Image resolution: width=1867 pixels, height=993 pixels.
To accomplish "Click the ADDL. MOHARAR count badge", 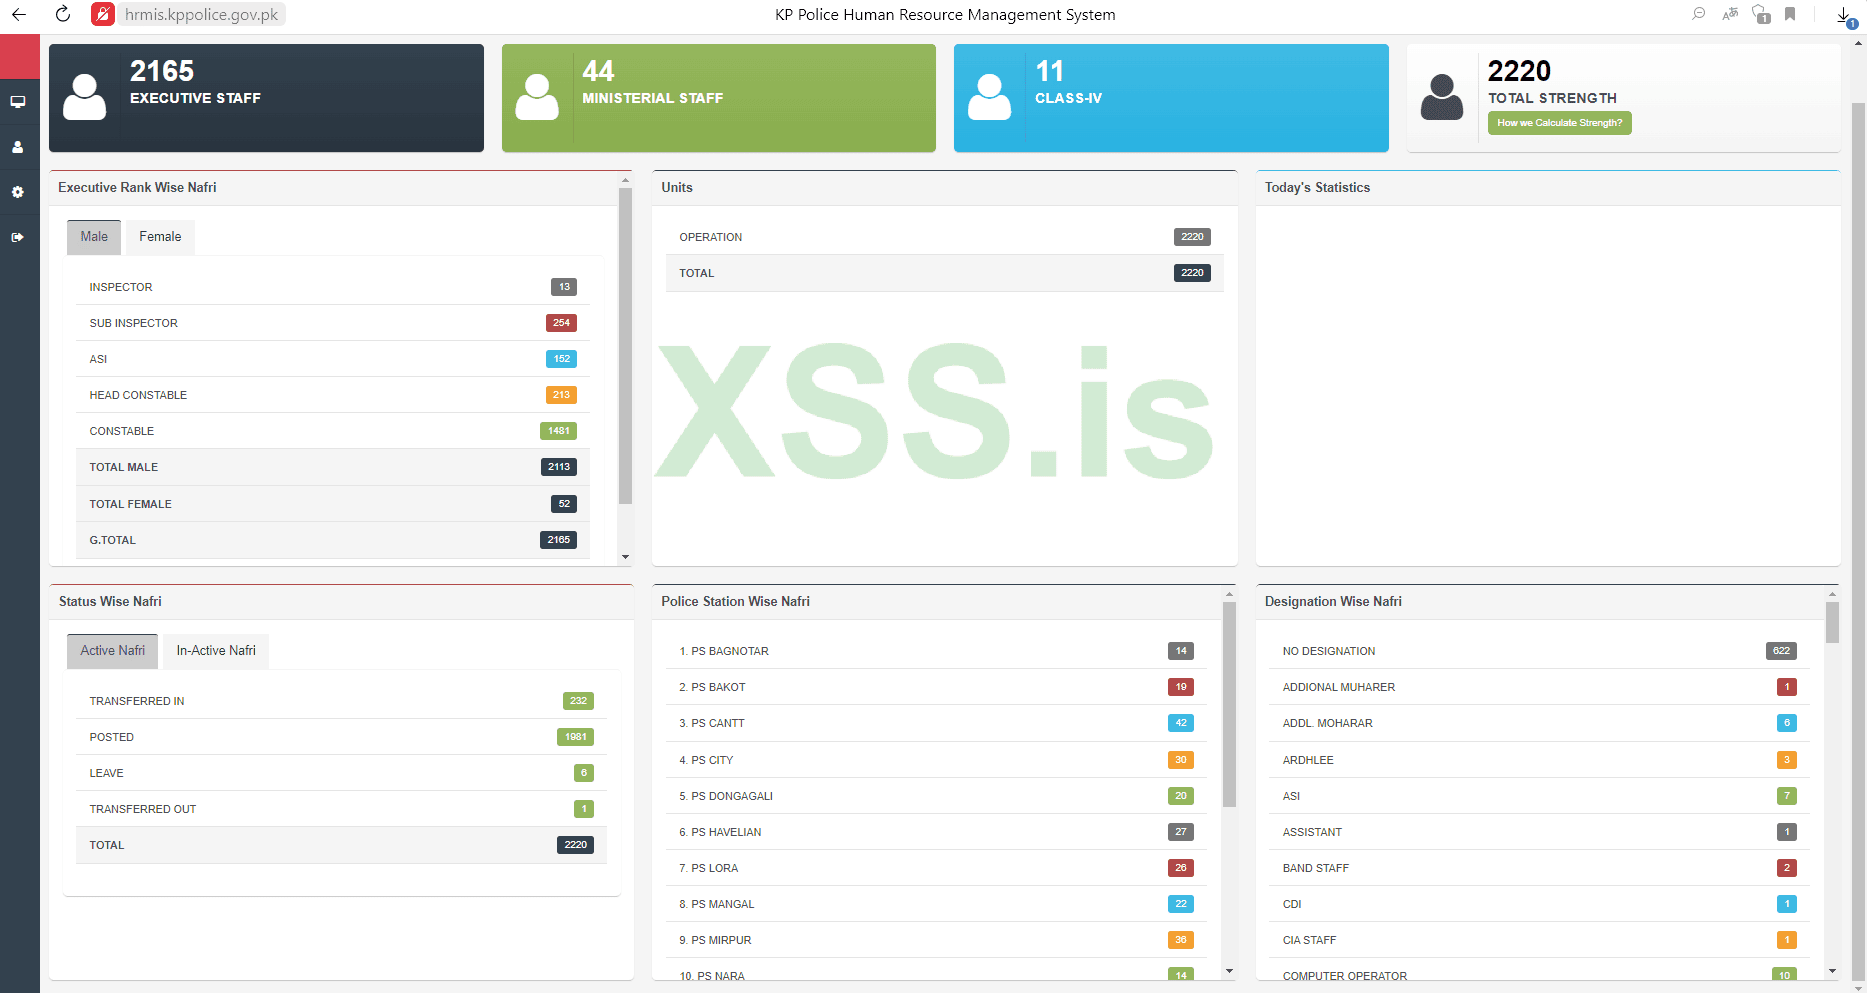I will point(1787,723).
